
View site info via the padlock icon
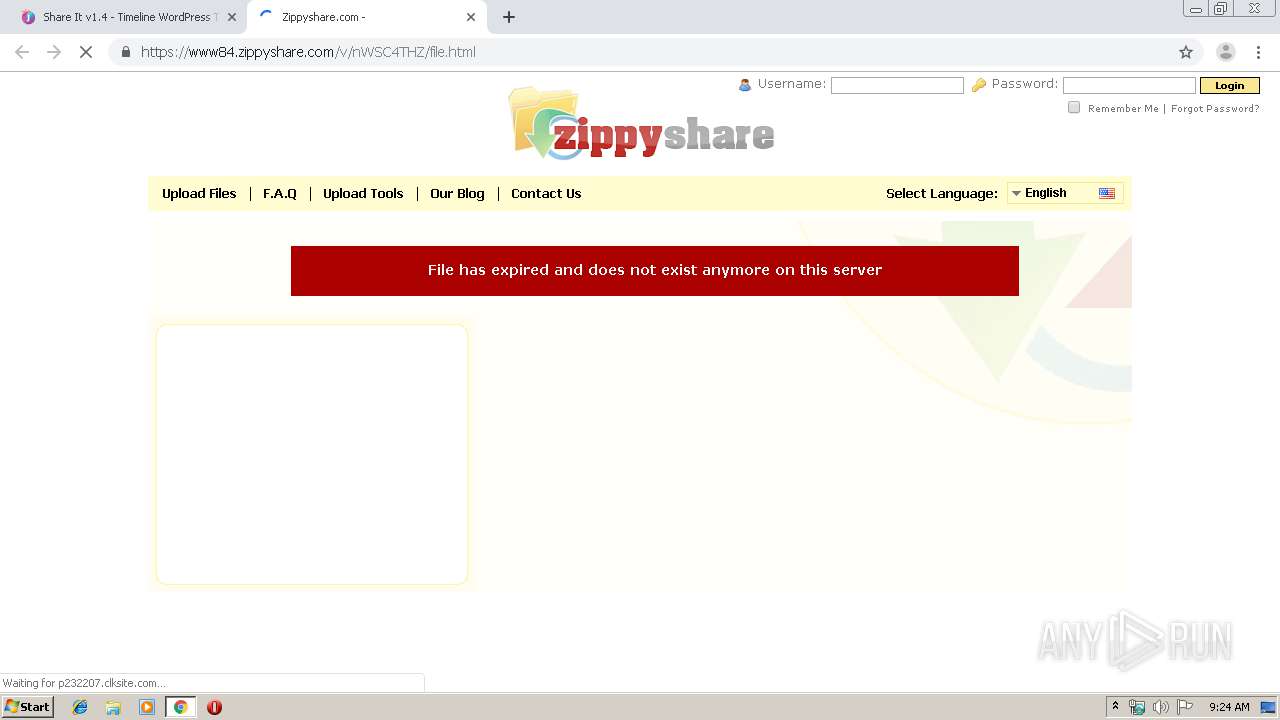point(126,52)
